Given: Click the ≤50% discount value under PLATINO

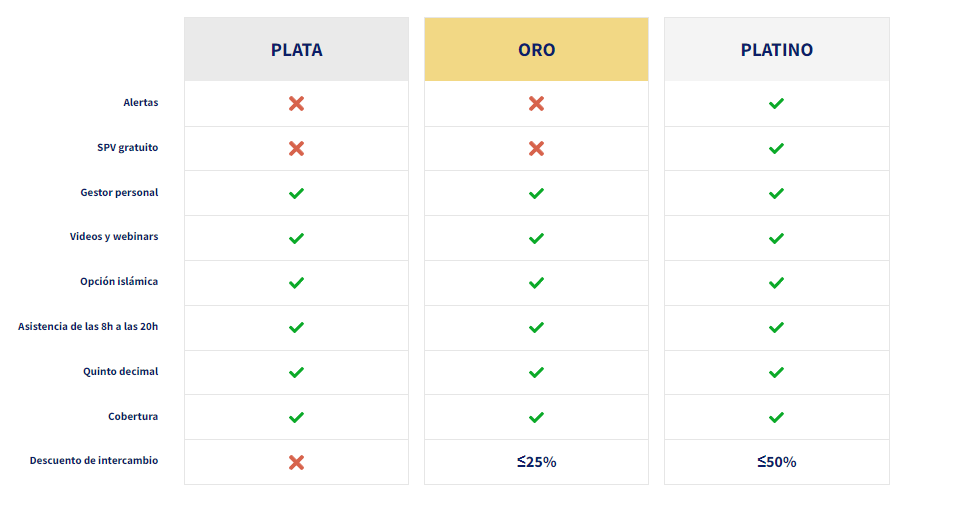Looking at the screenshot, I should point(777,462).
